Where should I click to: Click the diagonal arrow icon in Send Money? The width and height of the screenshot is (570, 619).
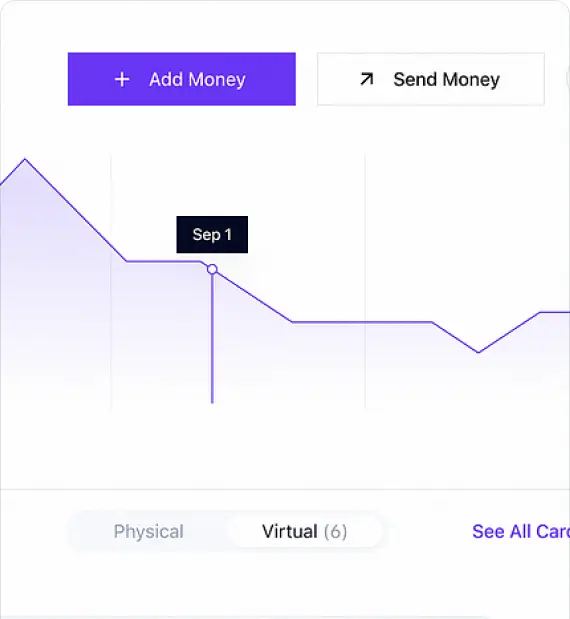(366, 79)
